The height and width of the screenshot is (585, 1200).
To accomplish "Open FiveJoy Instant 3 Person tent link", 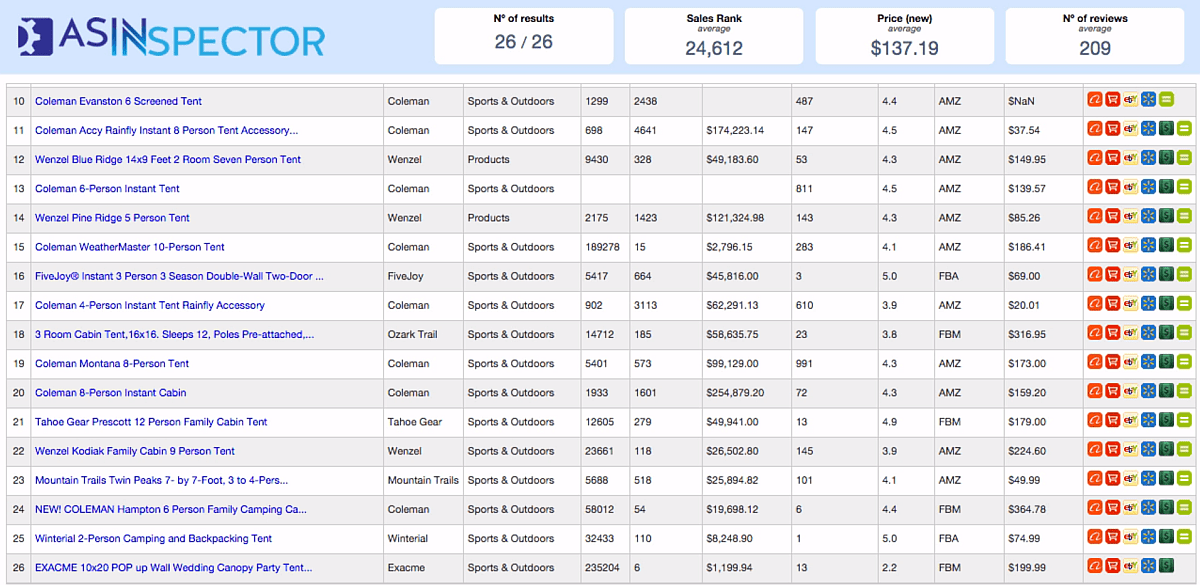I will [x=179, y=276].
